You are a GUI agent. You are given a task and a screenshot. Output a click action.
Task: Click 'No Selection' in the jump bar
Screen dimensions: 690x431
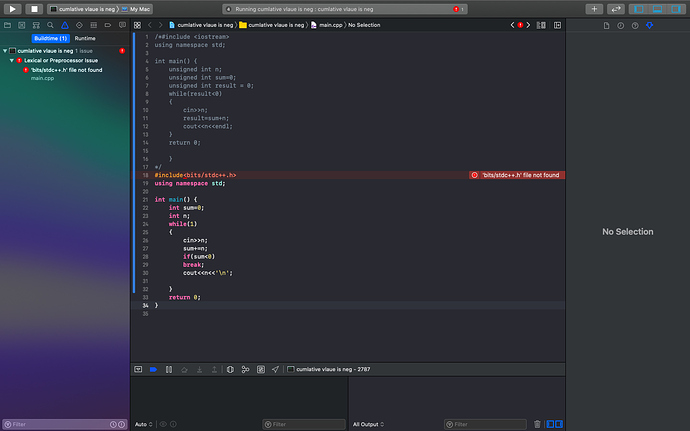click(x=364, y=25)
